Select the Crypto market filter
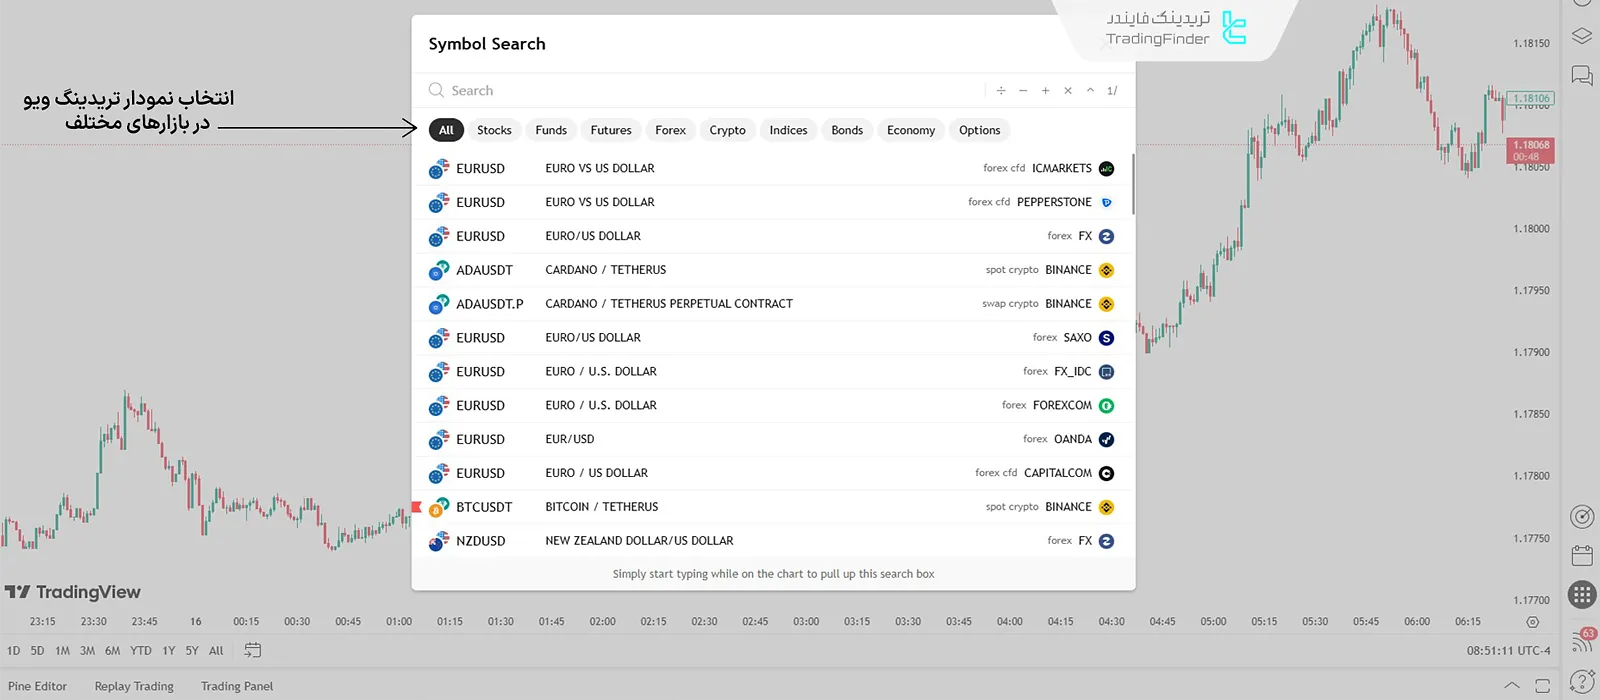The height and width of the screenshot is (700, 1600). [x=727, y=130]
